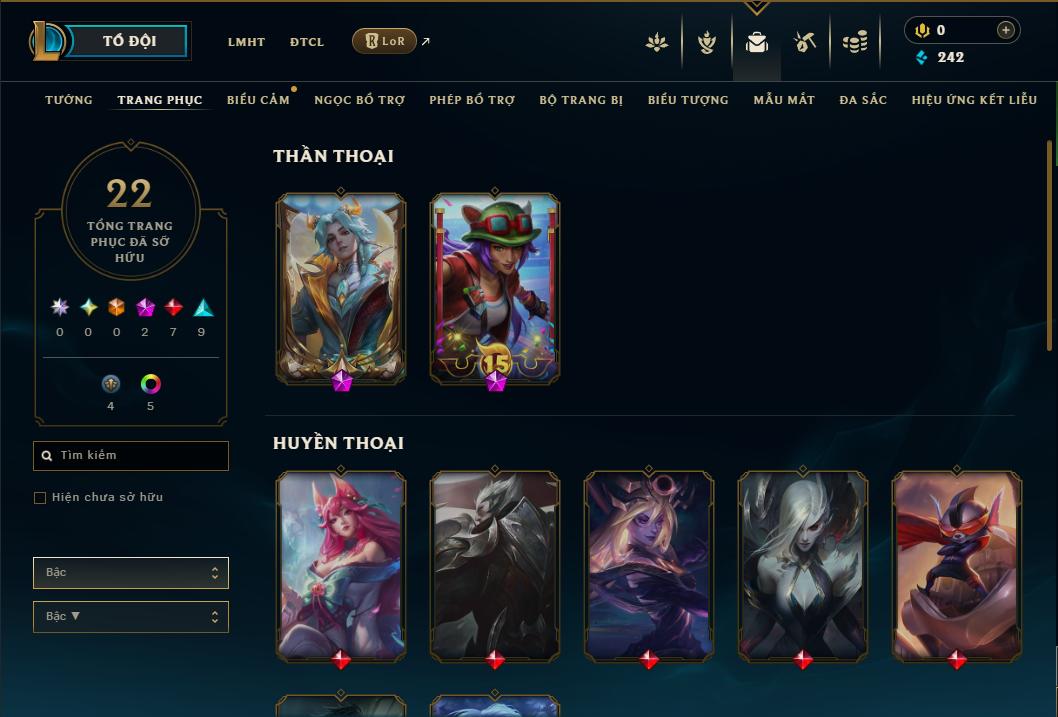Screen dimensions: 1058x717
Task: Open the laurel crest icon in top bar
Action: tap(706, 42)
